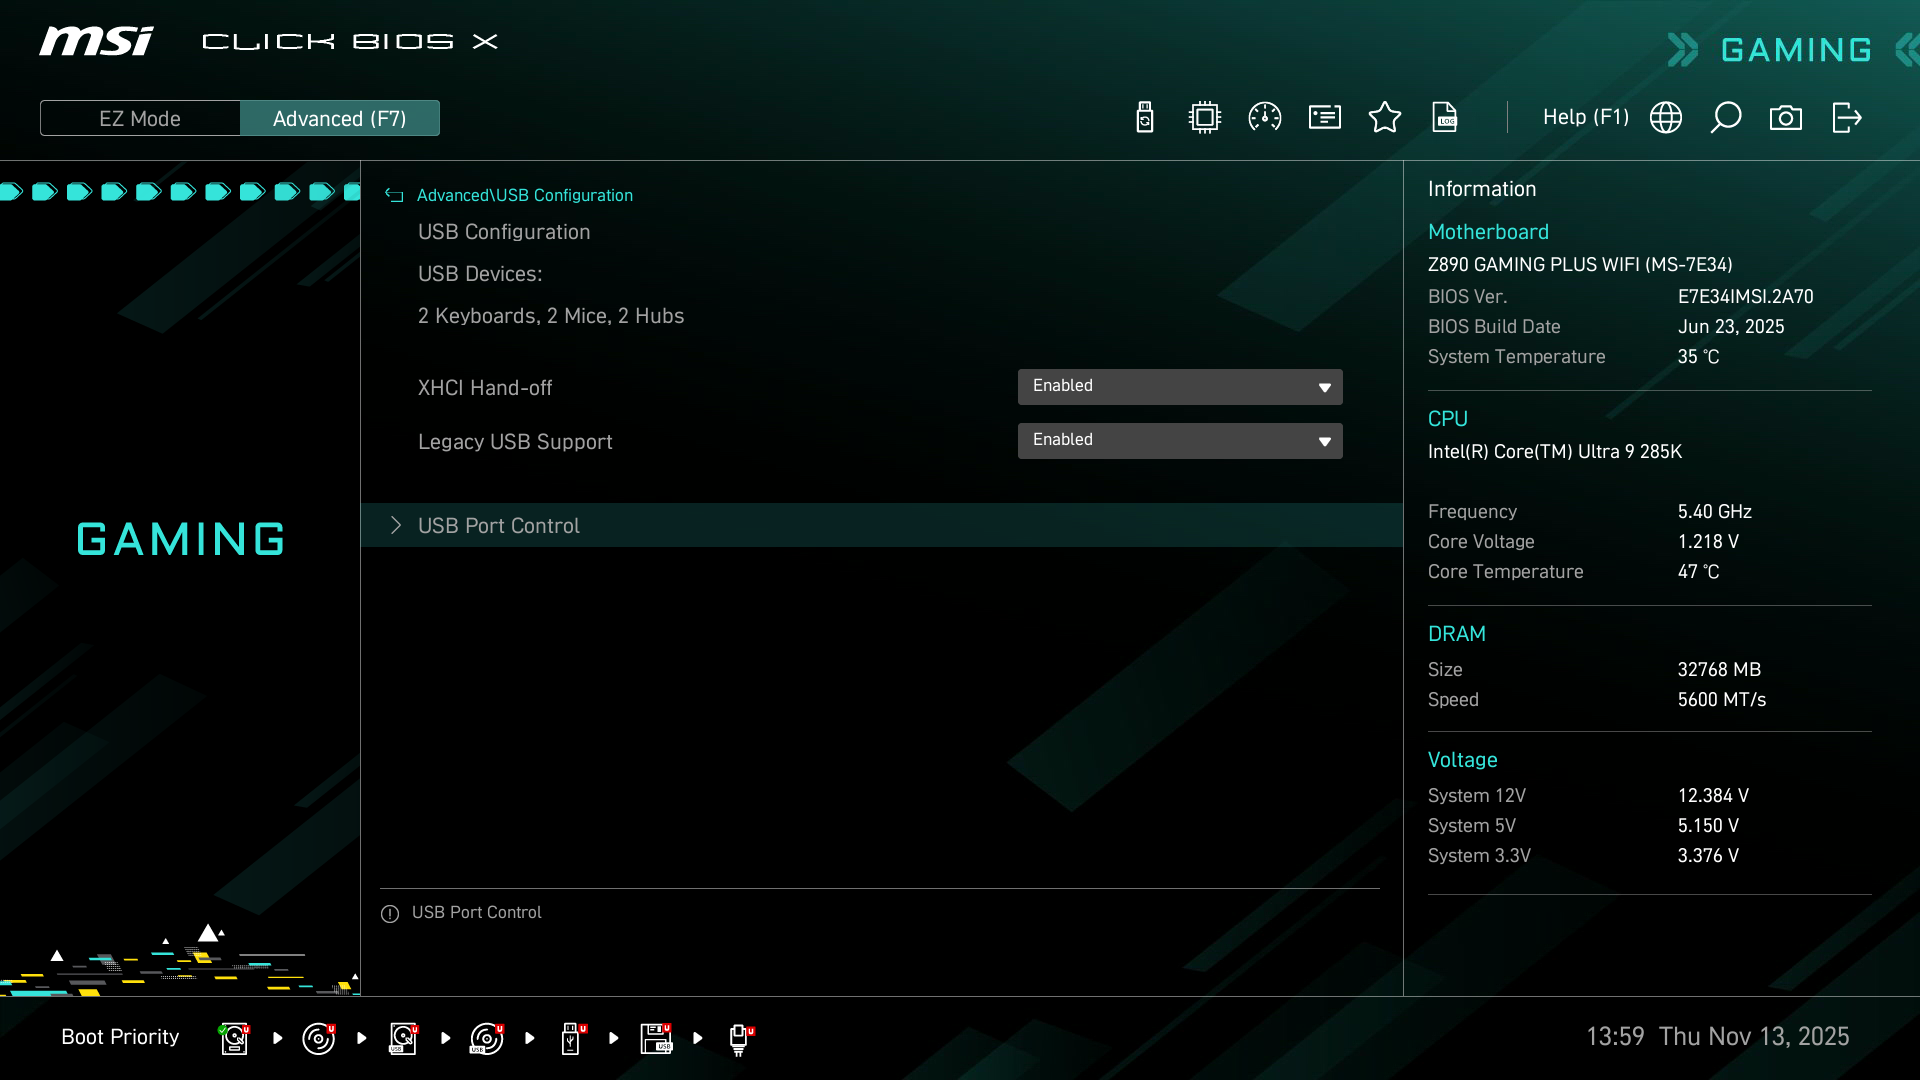Open the LOG file icon
The image size is (1920, 1080).
1445,118
